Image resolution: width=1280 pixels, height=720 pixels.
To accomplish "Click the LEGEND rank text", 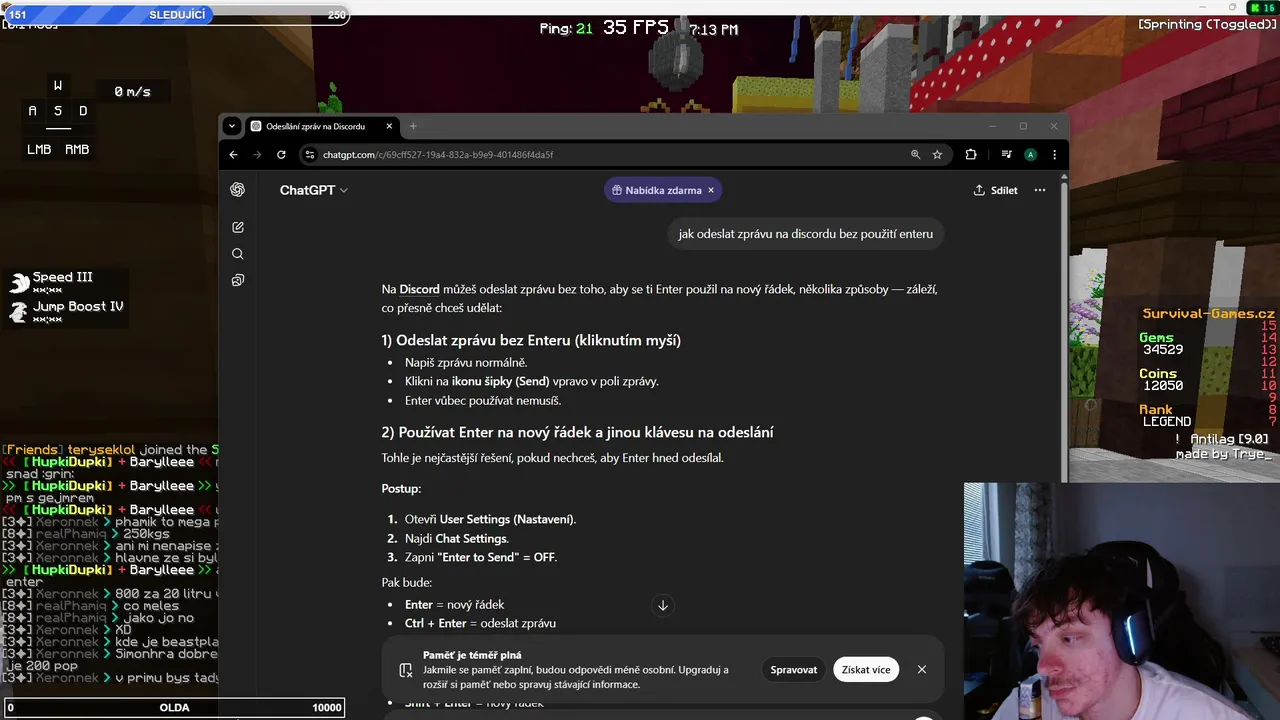I will tap(1167, 422).
